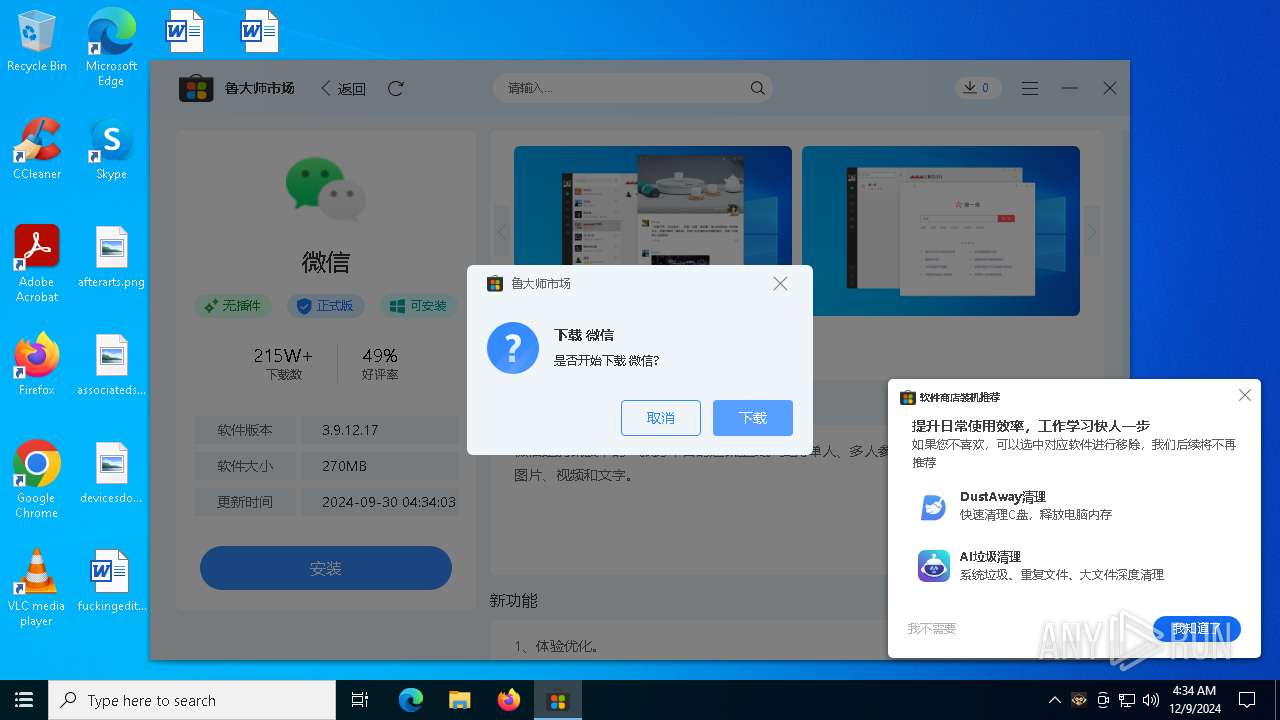Open File Explorer from taskbar
This screenshot has width=1280, height=720.
click(x=460, y=700)
